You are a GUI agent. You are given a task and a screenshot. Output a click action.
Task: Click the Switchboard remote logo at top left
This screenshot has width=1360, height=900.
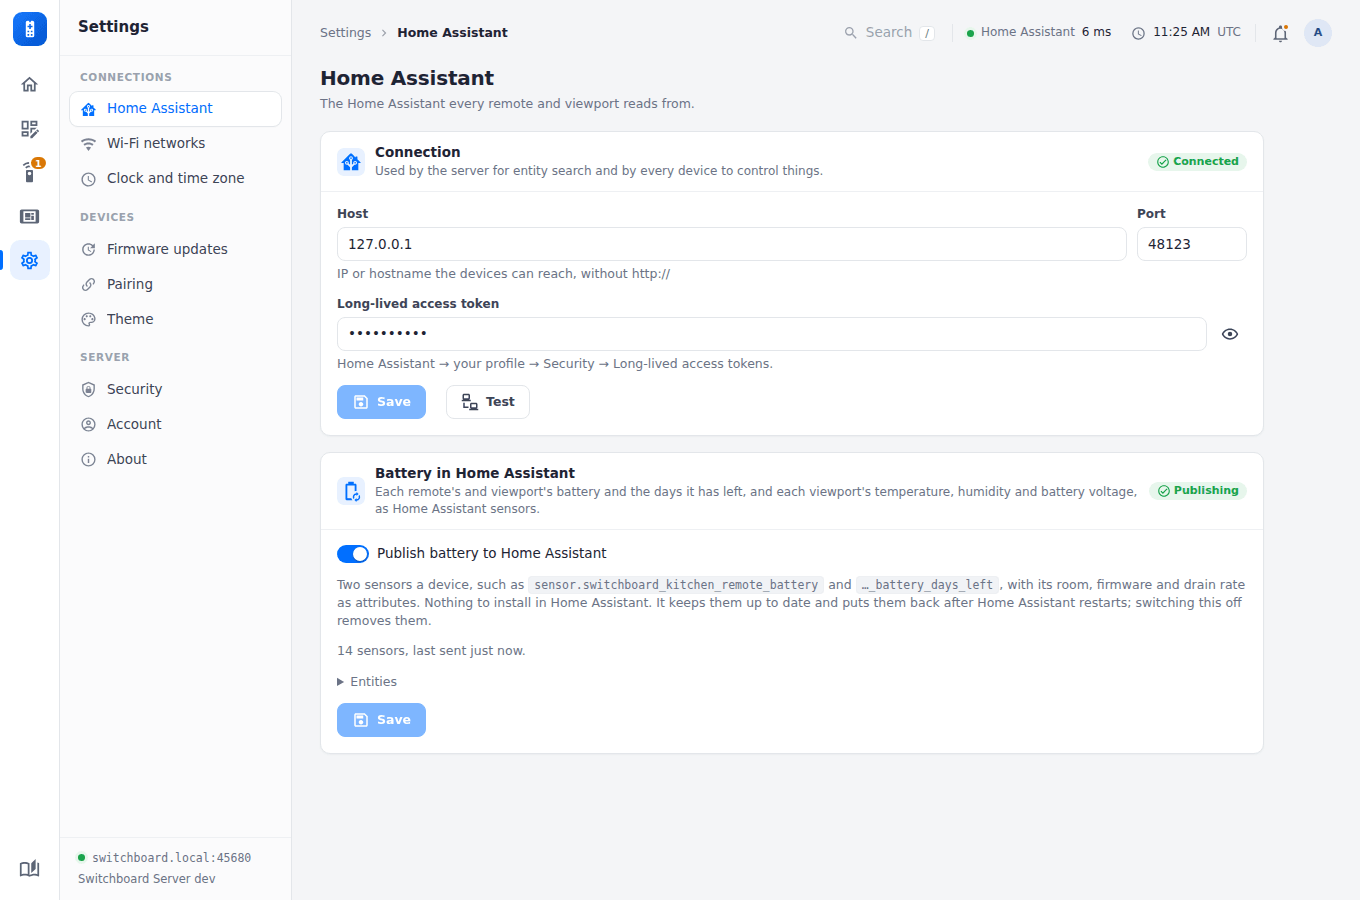30,29
